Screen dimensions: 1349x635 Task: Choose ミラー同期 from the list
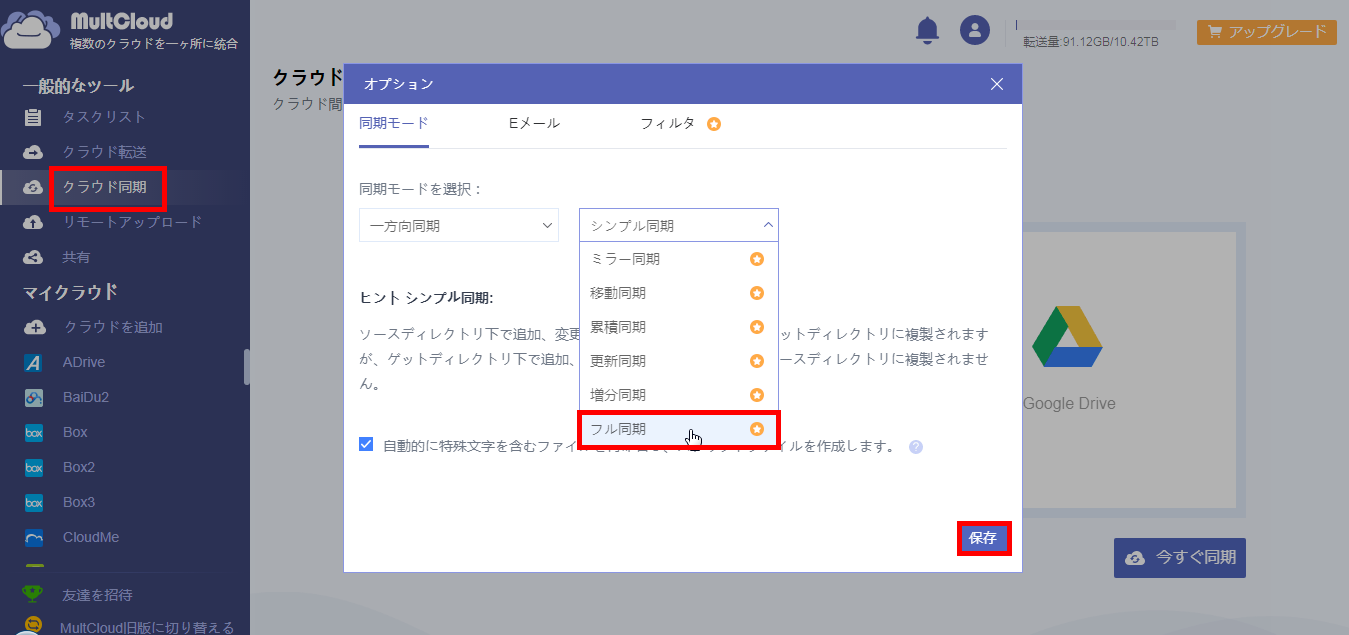coord(679,259)
